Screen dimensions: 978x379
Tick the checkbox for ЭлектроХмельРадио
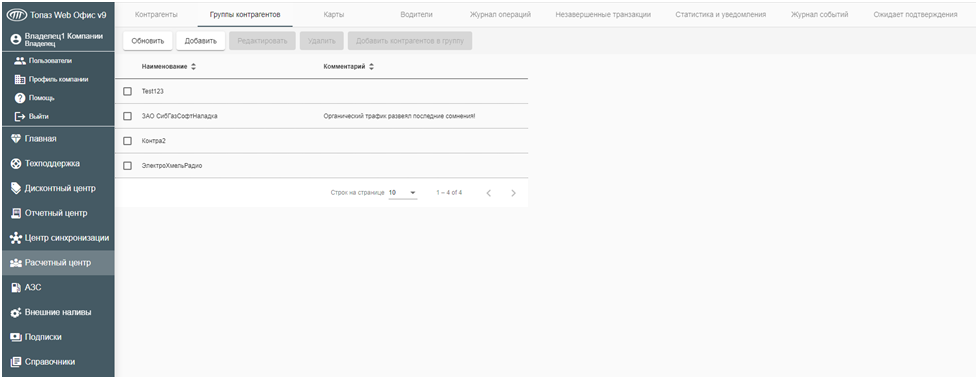pyautogui.click(x=128, y=166)
